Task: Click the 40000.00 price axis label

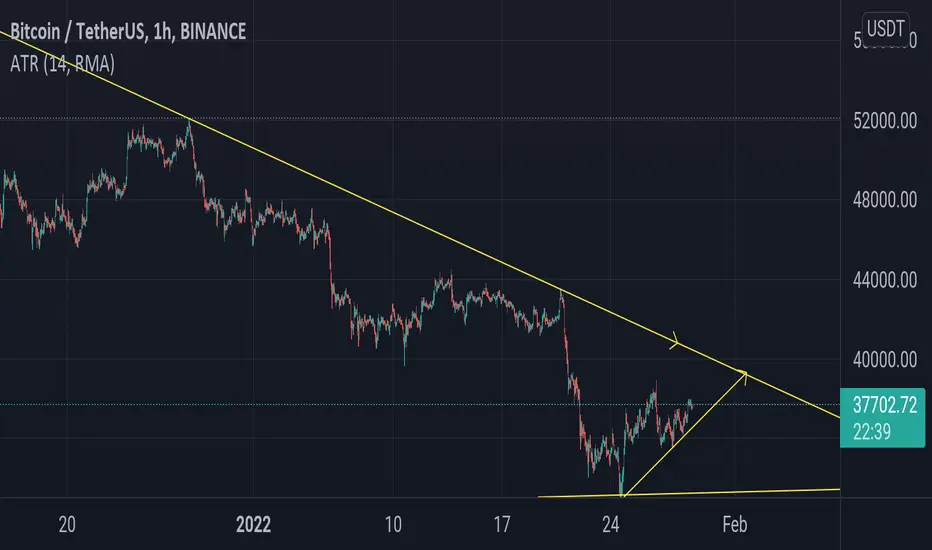Action: (884, 360)
